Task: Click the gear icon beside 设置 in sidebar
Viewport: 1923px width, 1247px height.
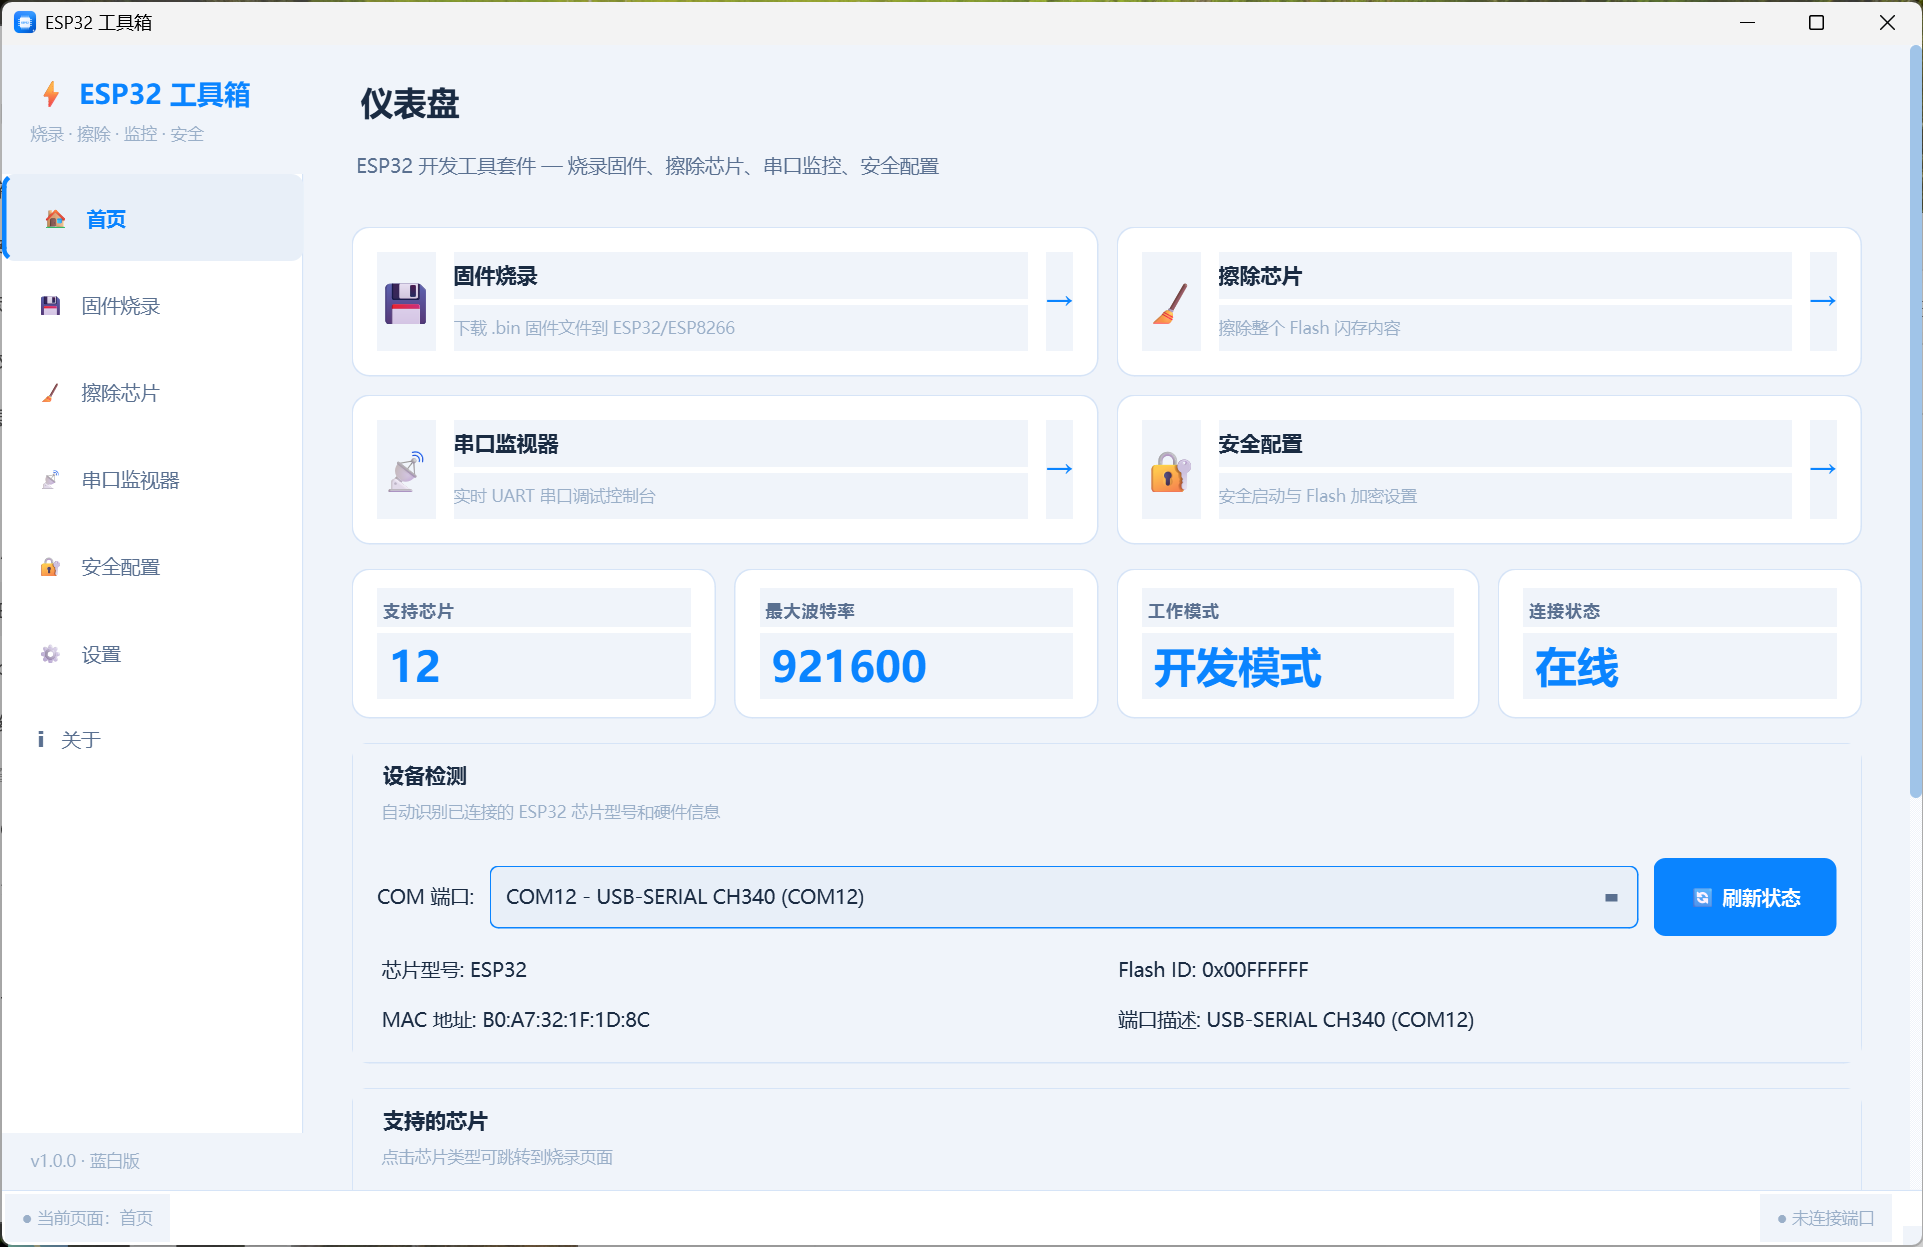Action: point(50,654)
